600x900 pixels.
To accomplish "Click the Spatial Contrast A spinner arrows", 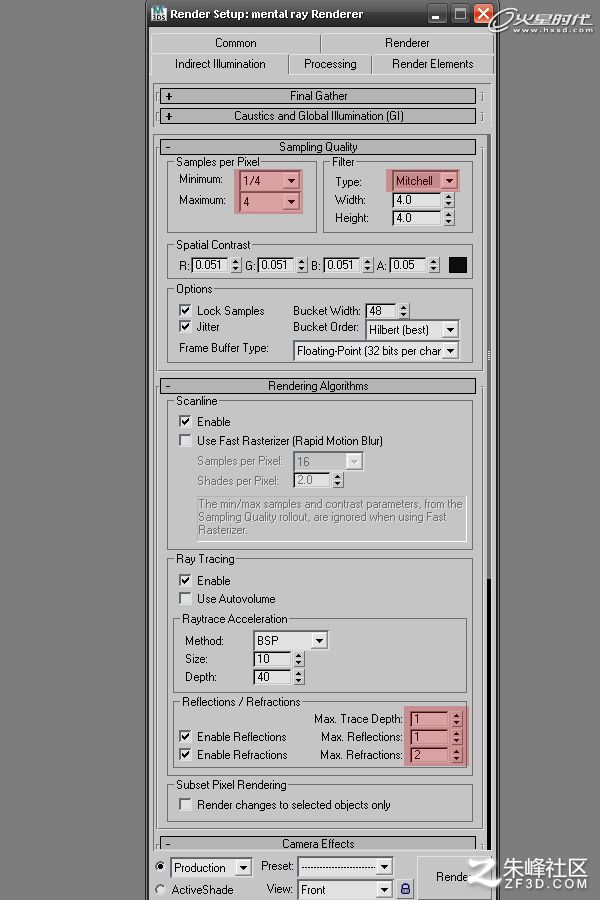I will point(434,265).
